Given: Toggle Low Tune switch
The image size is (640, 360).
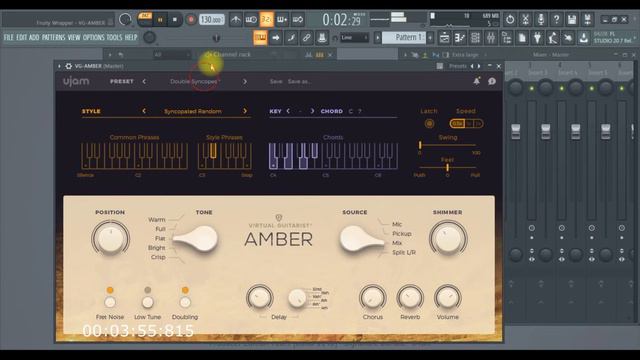Looking at the screenshot, I should tap(147, 302).
